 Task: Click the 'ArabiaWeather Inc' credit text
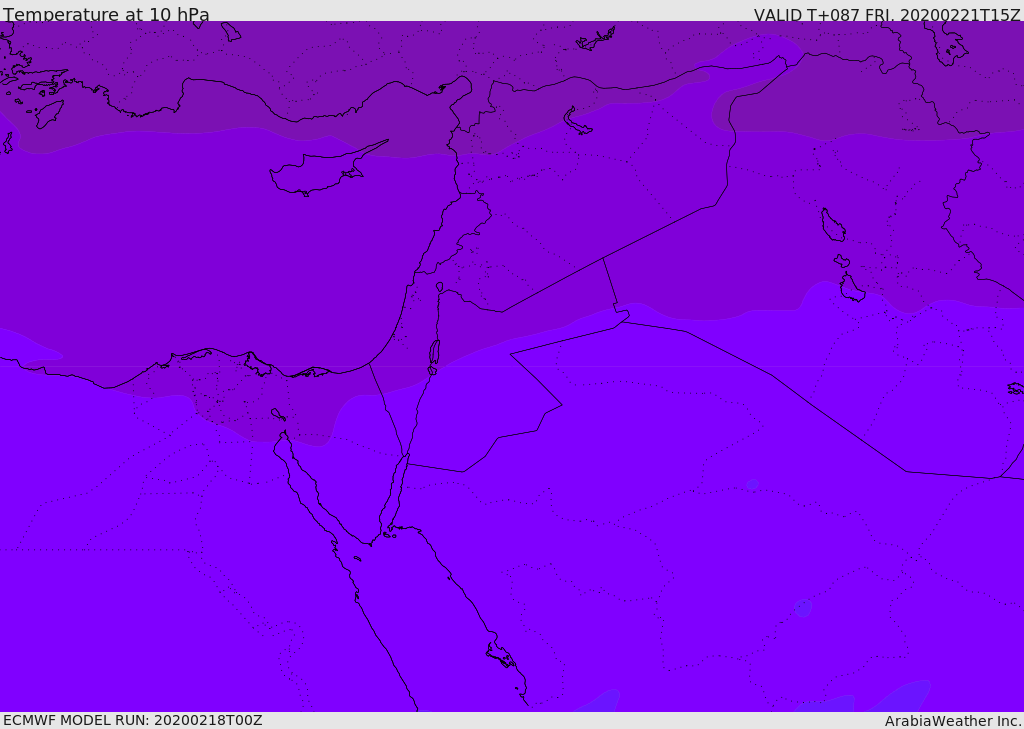952,721
